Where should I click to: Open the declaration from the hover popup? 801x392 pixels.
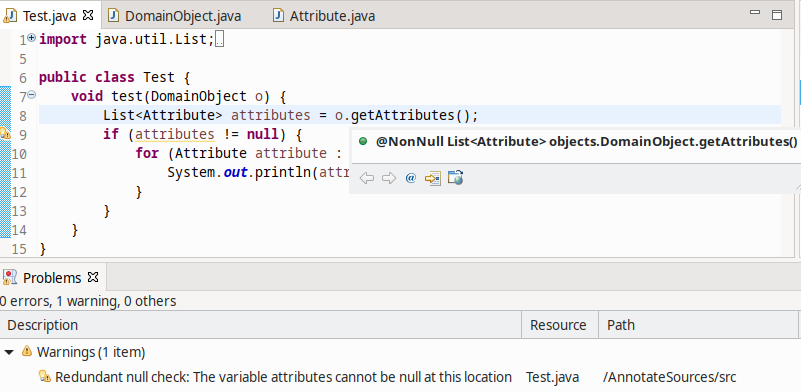(x=433, y=178)
